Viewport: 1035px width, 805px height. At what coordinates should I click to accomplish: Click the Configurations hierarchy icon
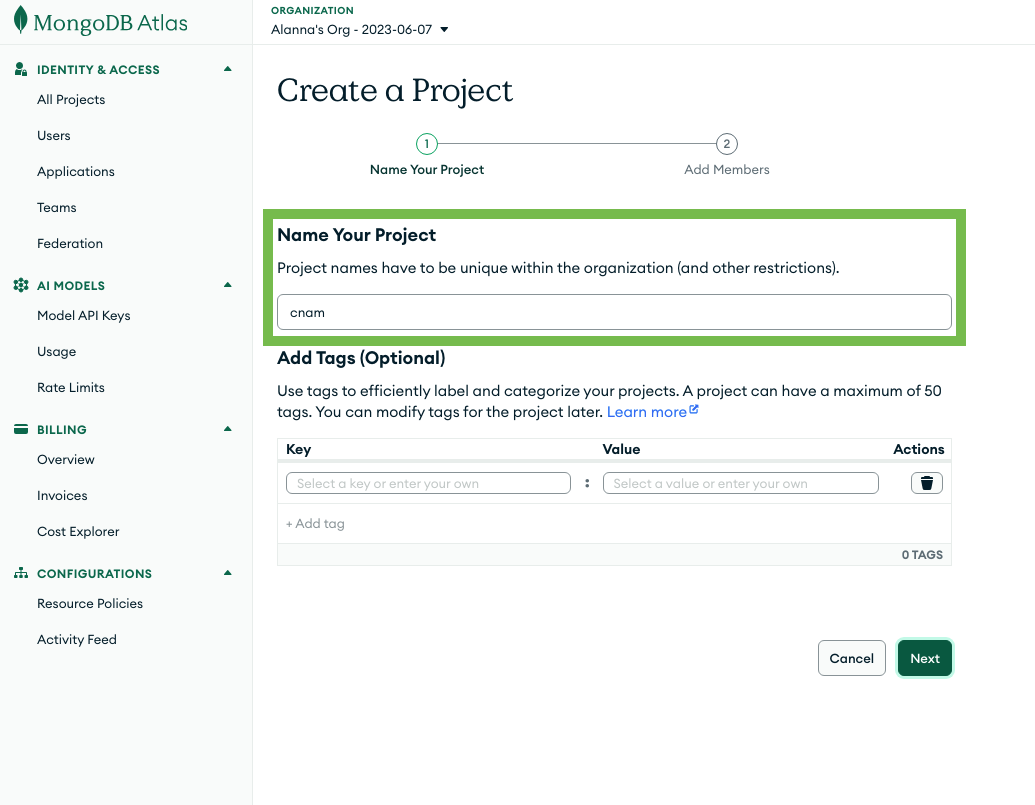point(21,574)
